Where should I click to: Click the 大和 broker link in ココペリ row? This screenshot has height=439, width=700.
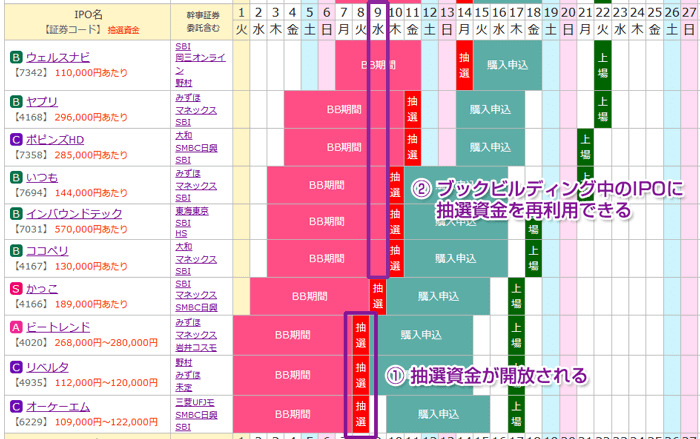click(183, 247)
